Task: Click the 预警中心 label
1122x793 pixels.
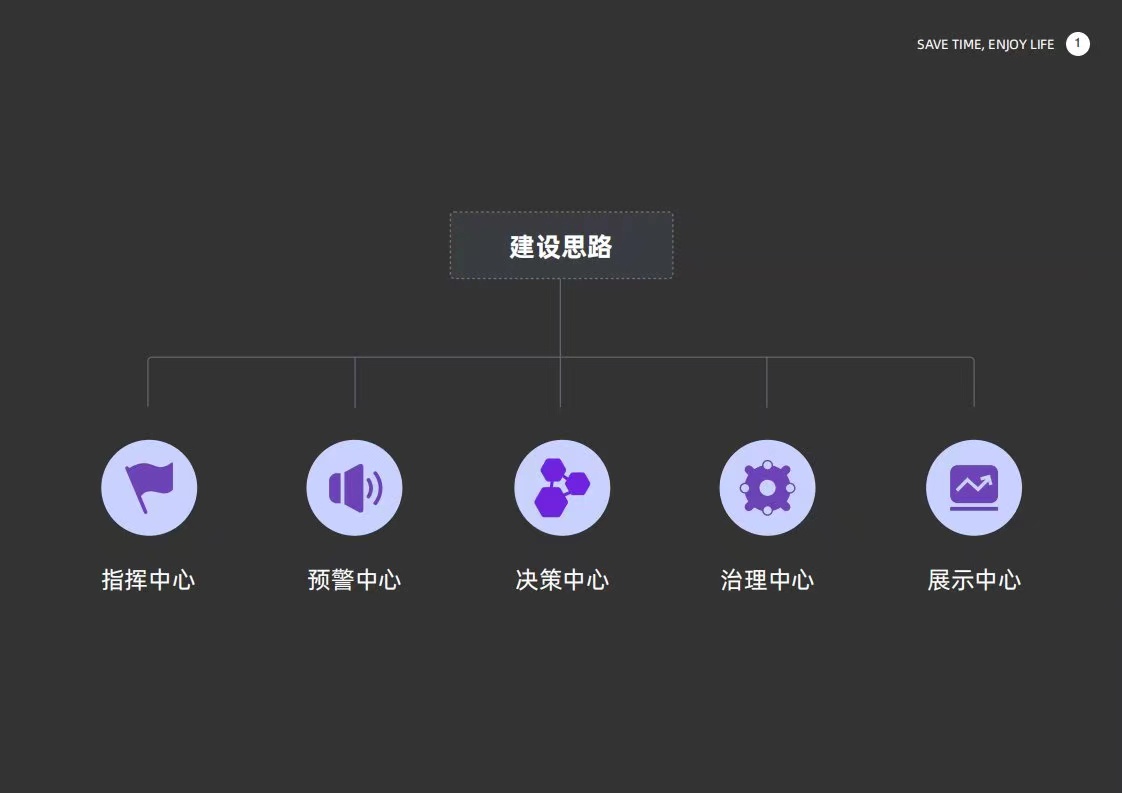Action: (354, 580)
